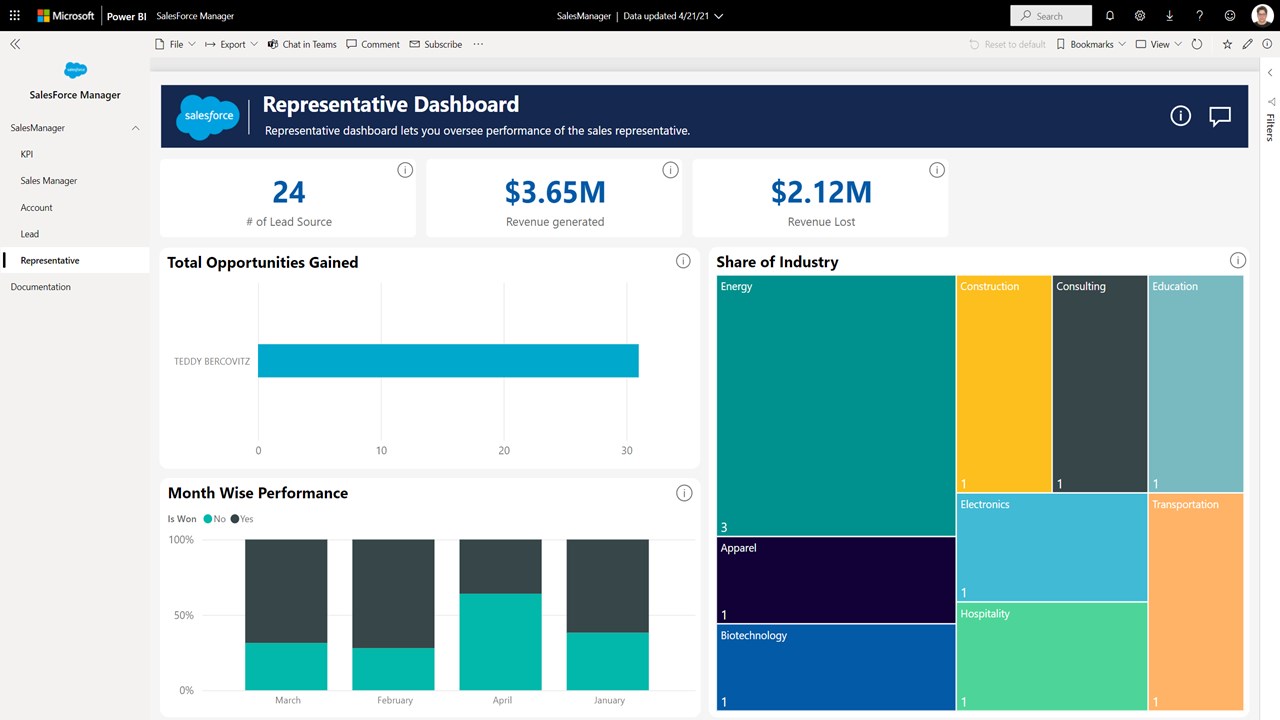Click the Salesforce app logo in sidebar
Image resolution: width=1280 pixels, height=720 pixels.
(x=75, y=70)
